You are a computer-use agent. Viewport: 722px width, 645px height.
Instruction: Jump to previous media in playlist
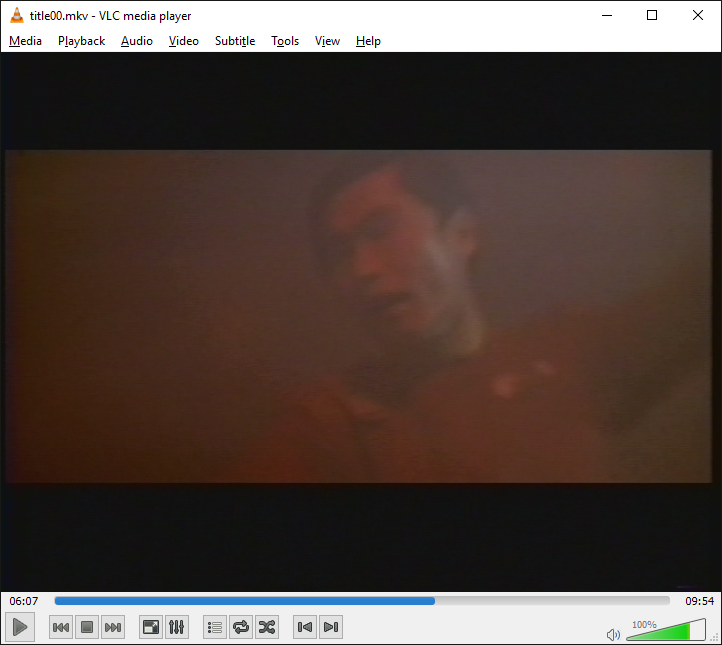(61, 627)
